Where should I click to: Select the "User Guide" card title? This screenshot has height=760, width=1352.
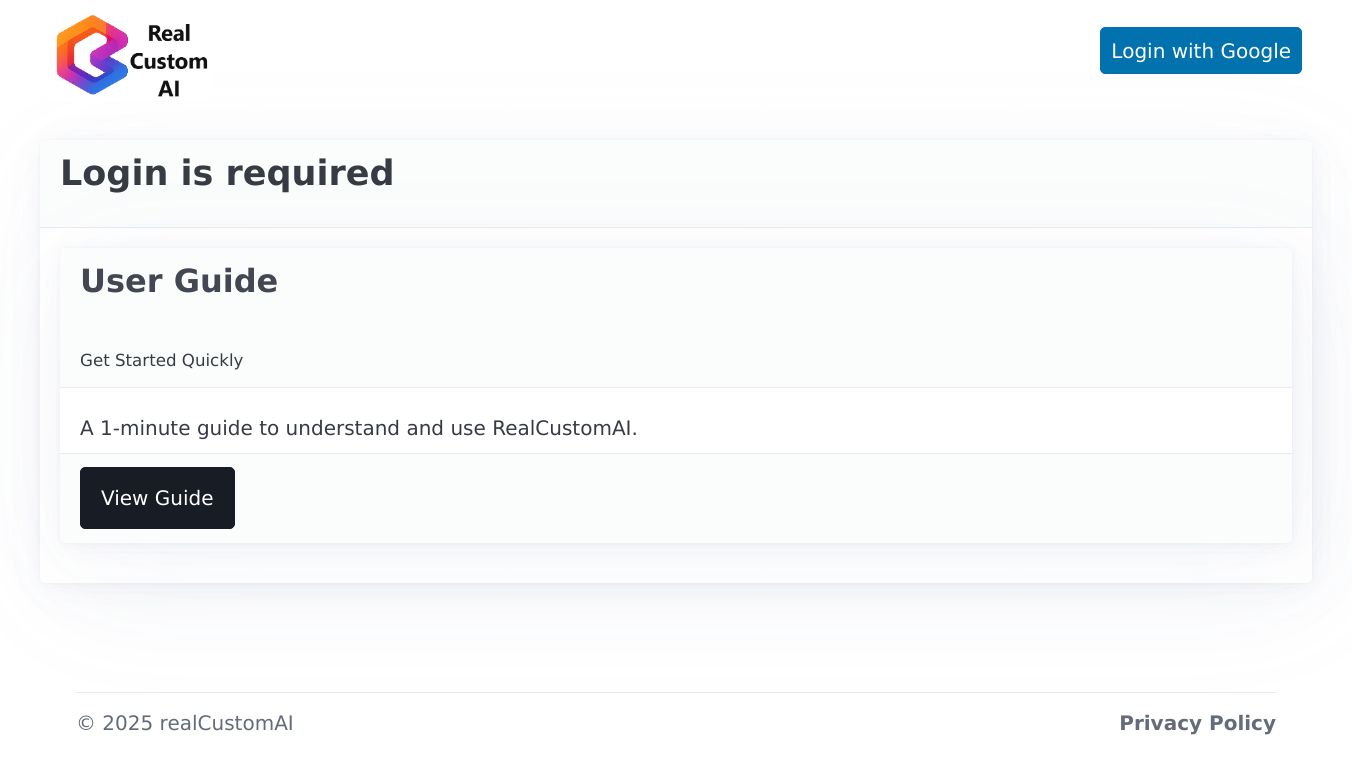(179, 281)
